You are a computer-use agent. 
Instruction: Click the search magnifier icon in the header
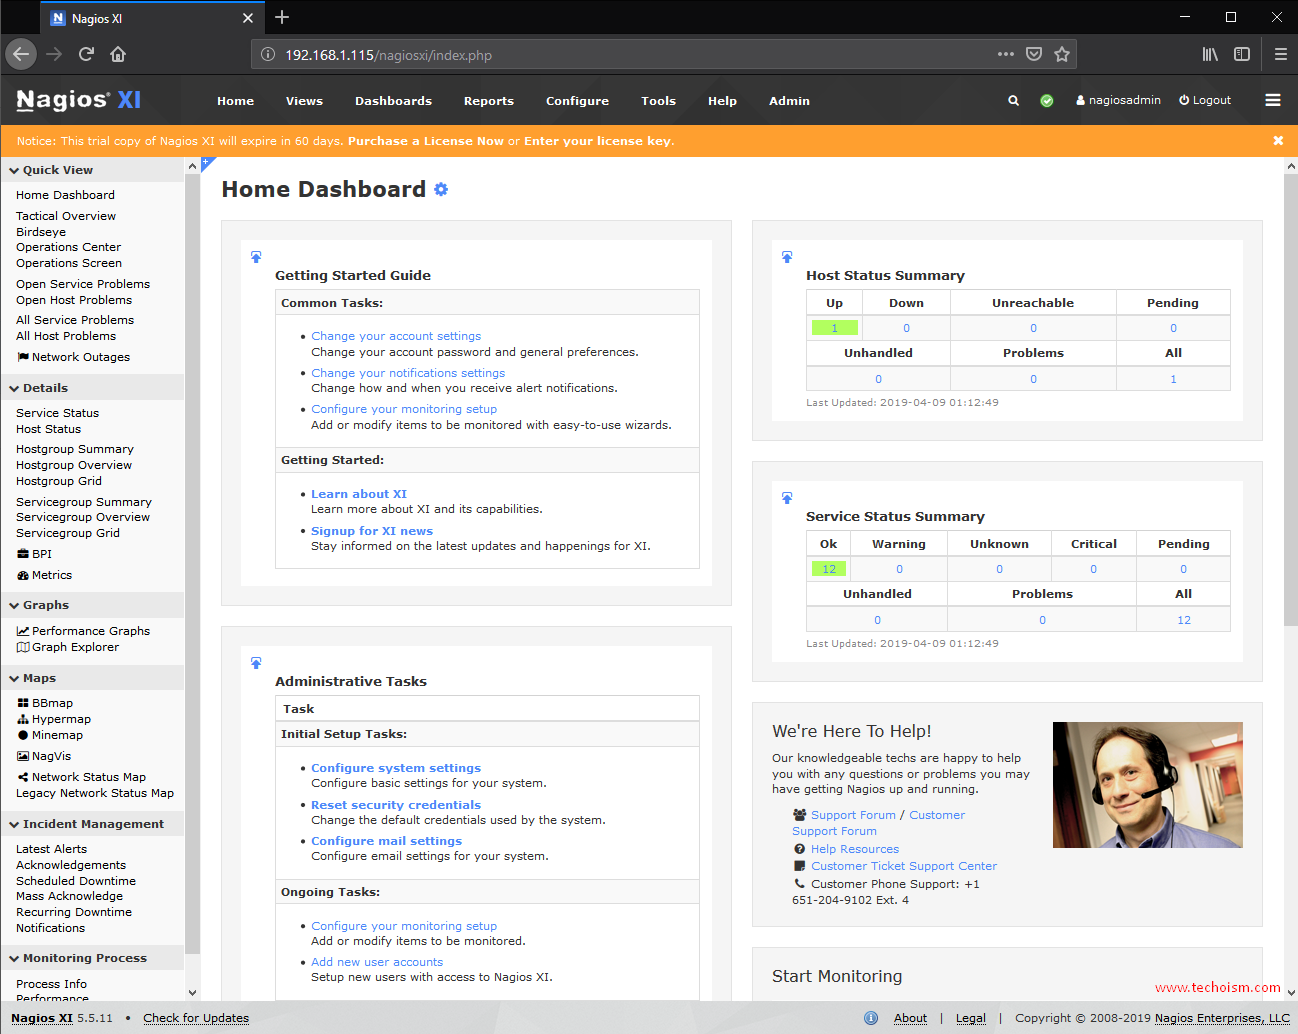[1013, 100]
